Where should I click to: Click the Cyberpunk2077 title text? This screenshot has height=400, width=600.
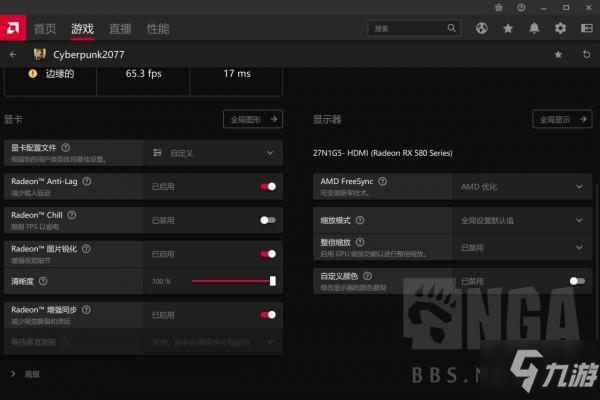[x=89, y=54]
